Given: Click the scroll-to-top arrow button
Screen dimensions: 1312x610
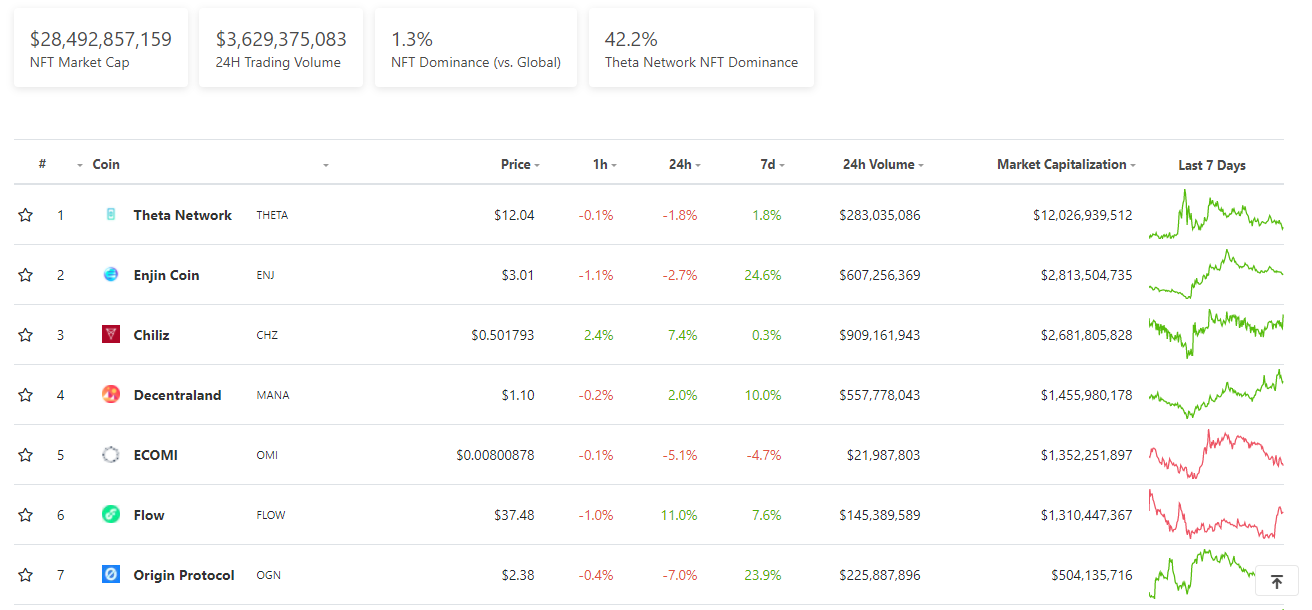Looking at the screenshot, I should [x=1277, y=581].
